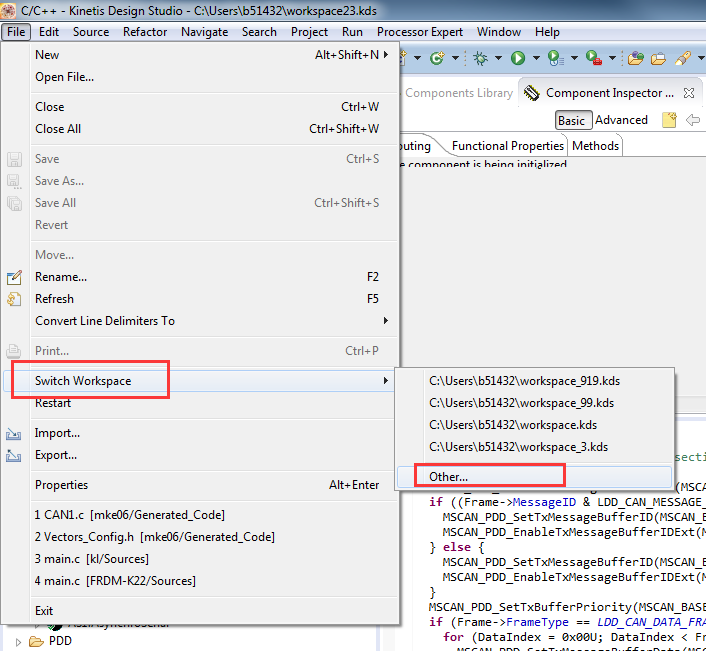Choose Close All menu item
The width and height of the screenshot is (706, 651).
[198, 129]
